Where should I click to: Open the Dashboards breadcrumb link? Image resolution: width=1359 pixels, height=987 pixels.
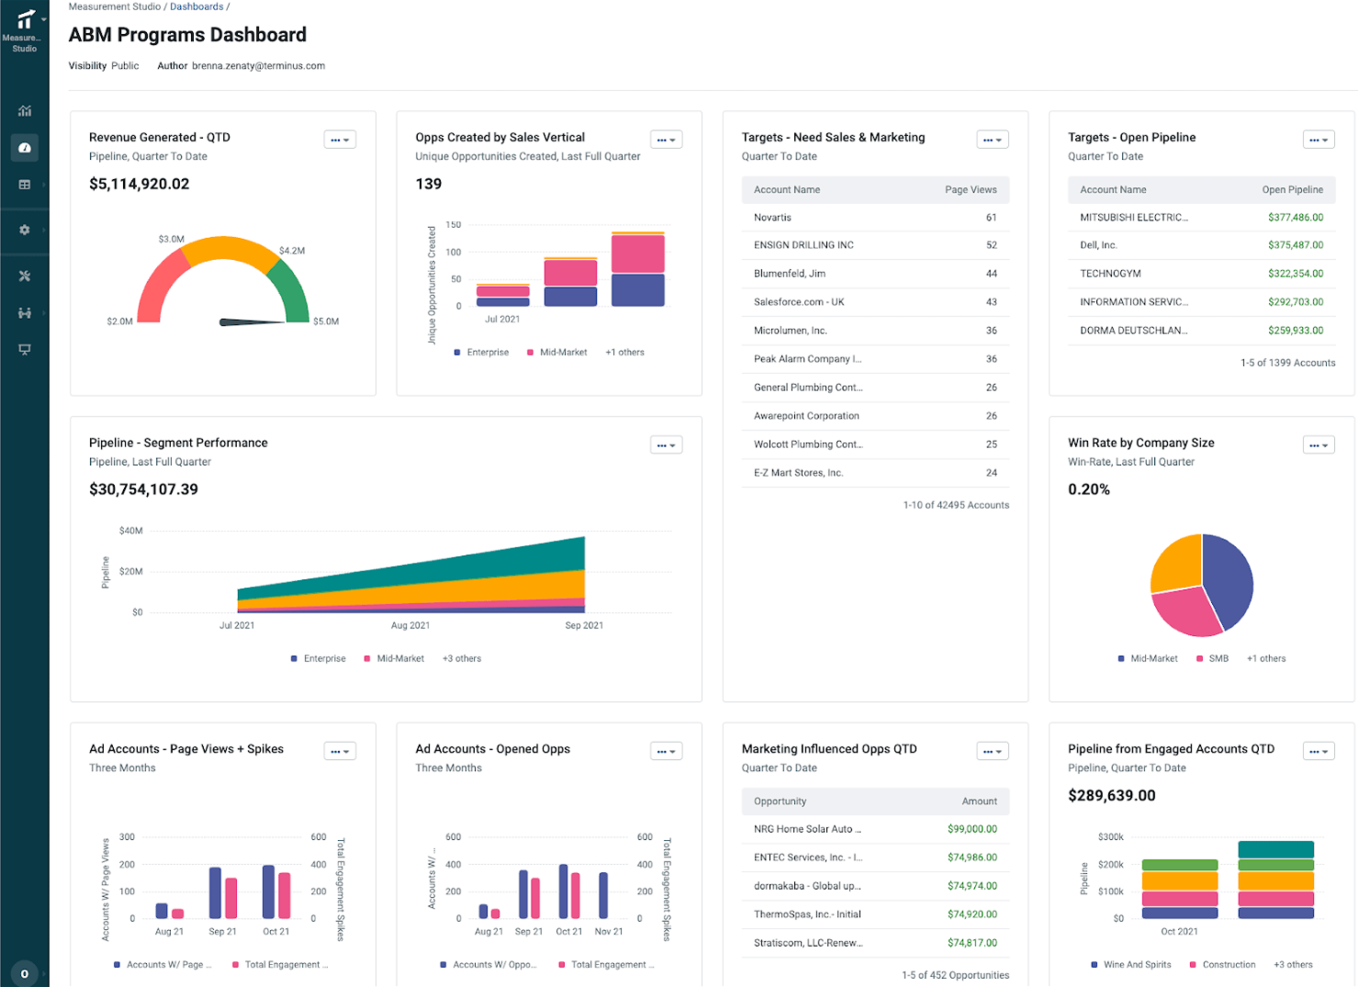coord(197,7)
